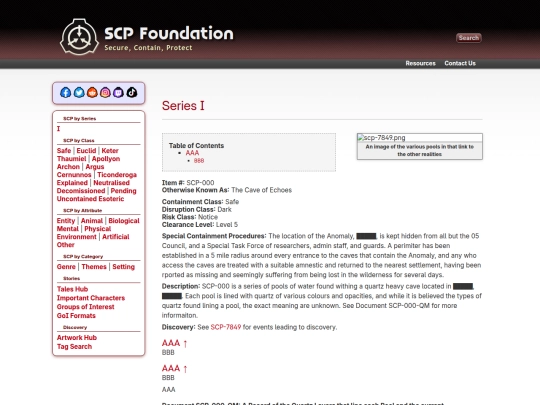Open the Reddit social icon
This screenshot has width=540, height=405.
(x=92, y=92)
